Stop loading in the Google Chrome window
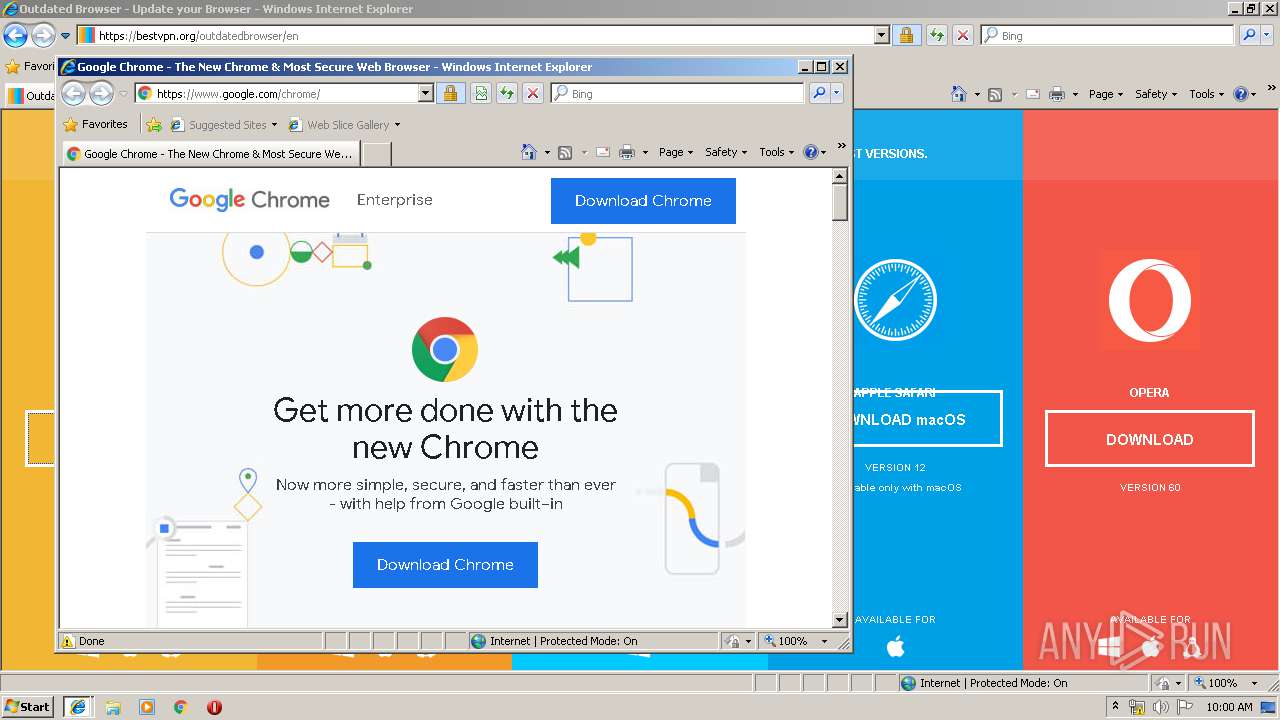 click(x=533, y=94)
